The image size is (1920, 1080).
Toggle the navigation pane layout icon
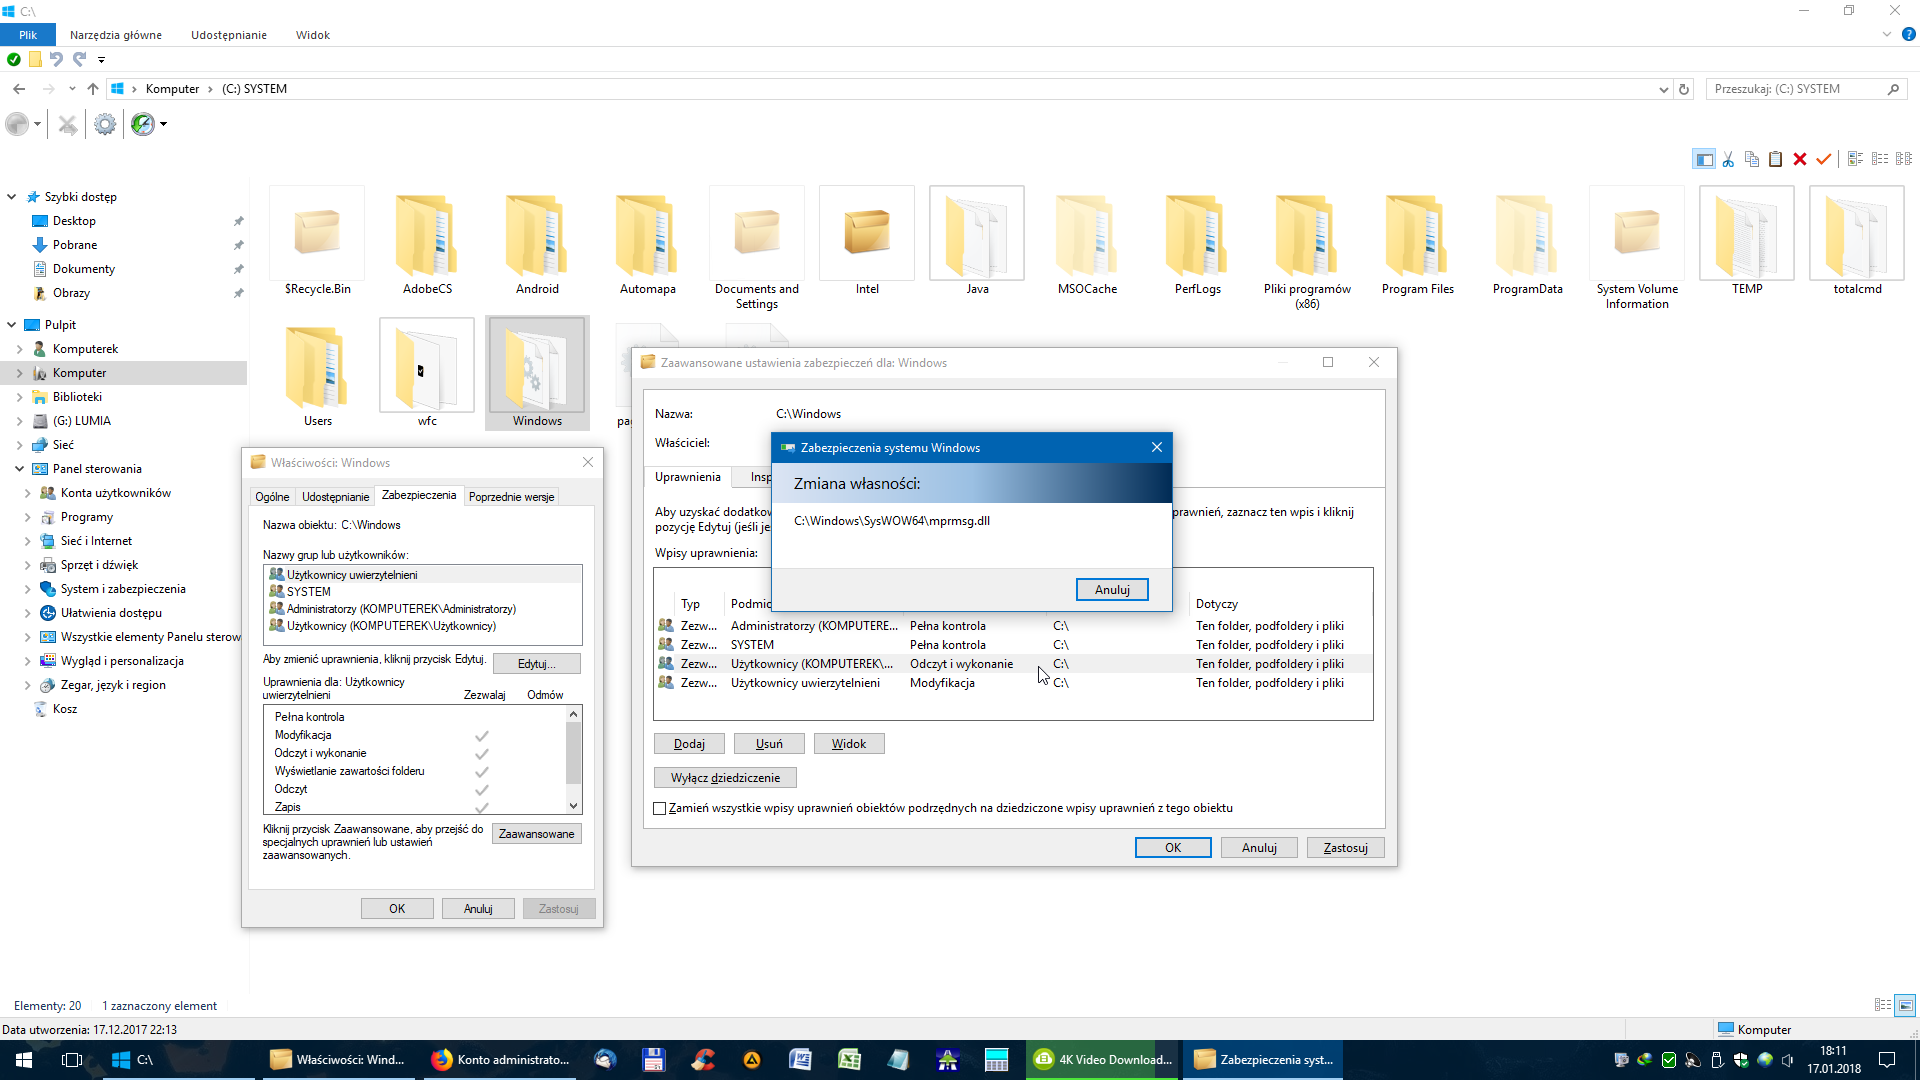(x=1704, y=159)
